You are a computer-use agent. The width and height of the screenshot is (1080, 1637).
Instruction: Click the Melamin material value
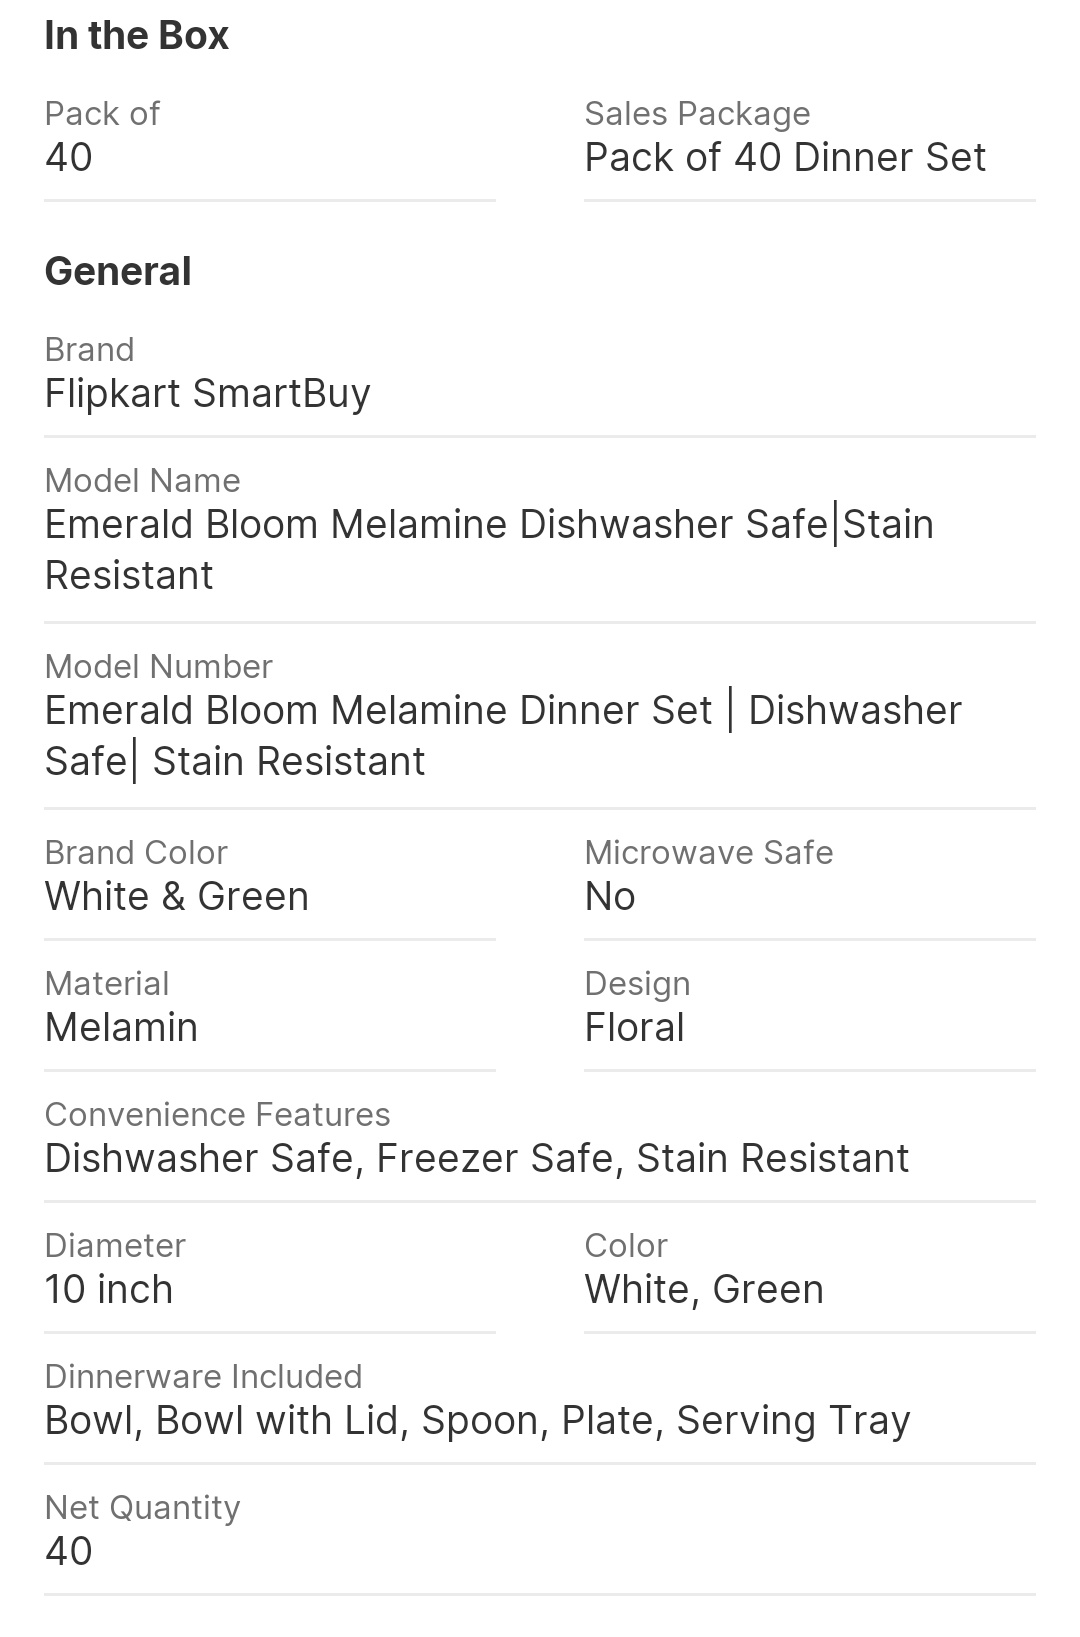(x=121, y=1028)
